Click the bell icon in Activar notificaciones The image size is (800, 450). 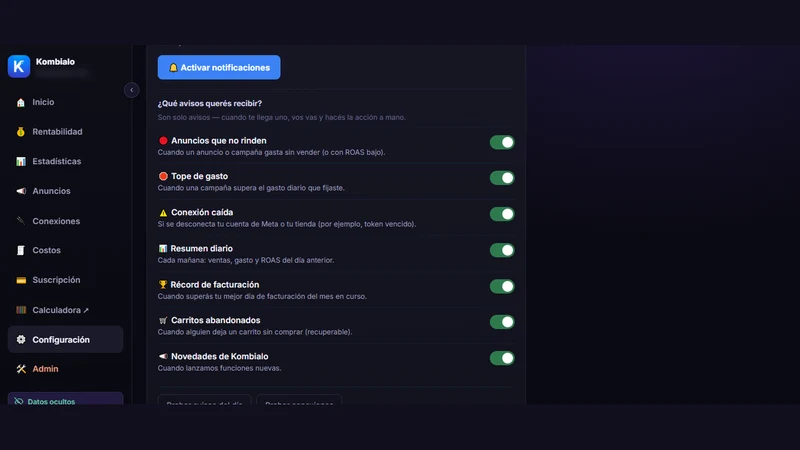tap(173, 67)
